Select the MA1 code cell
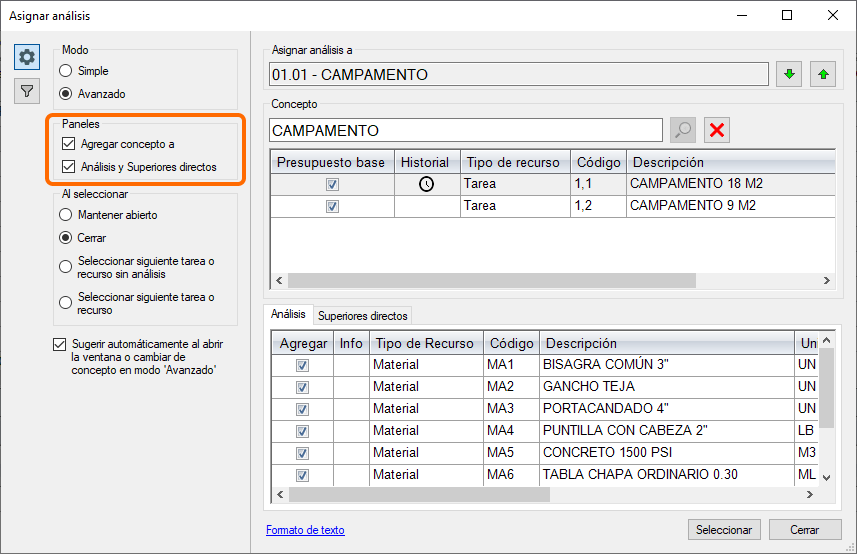The image size is (857, 554). tap(512, 364)
